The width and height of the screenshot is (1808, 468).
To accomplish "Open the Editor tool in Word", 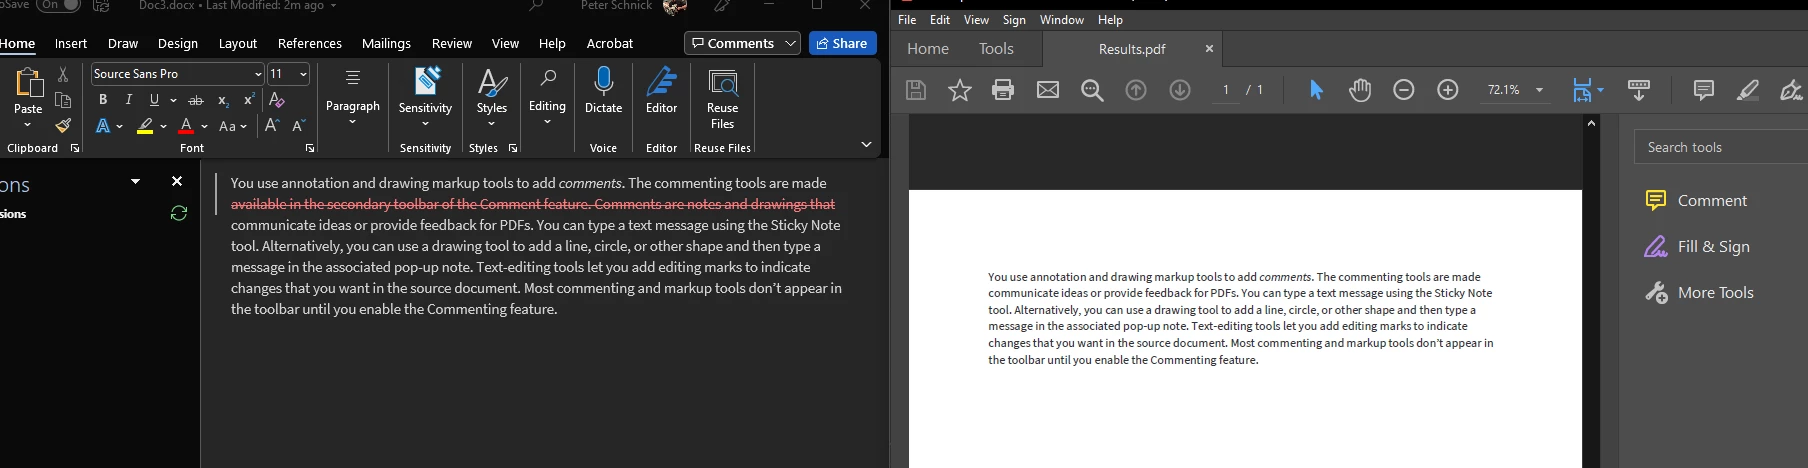I will pyautogui.click(x=661, y=90).
